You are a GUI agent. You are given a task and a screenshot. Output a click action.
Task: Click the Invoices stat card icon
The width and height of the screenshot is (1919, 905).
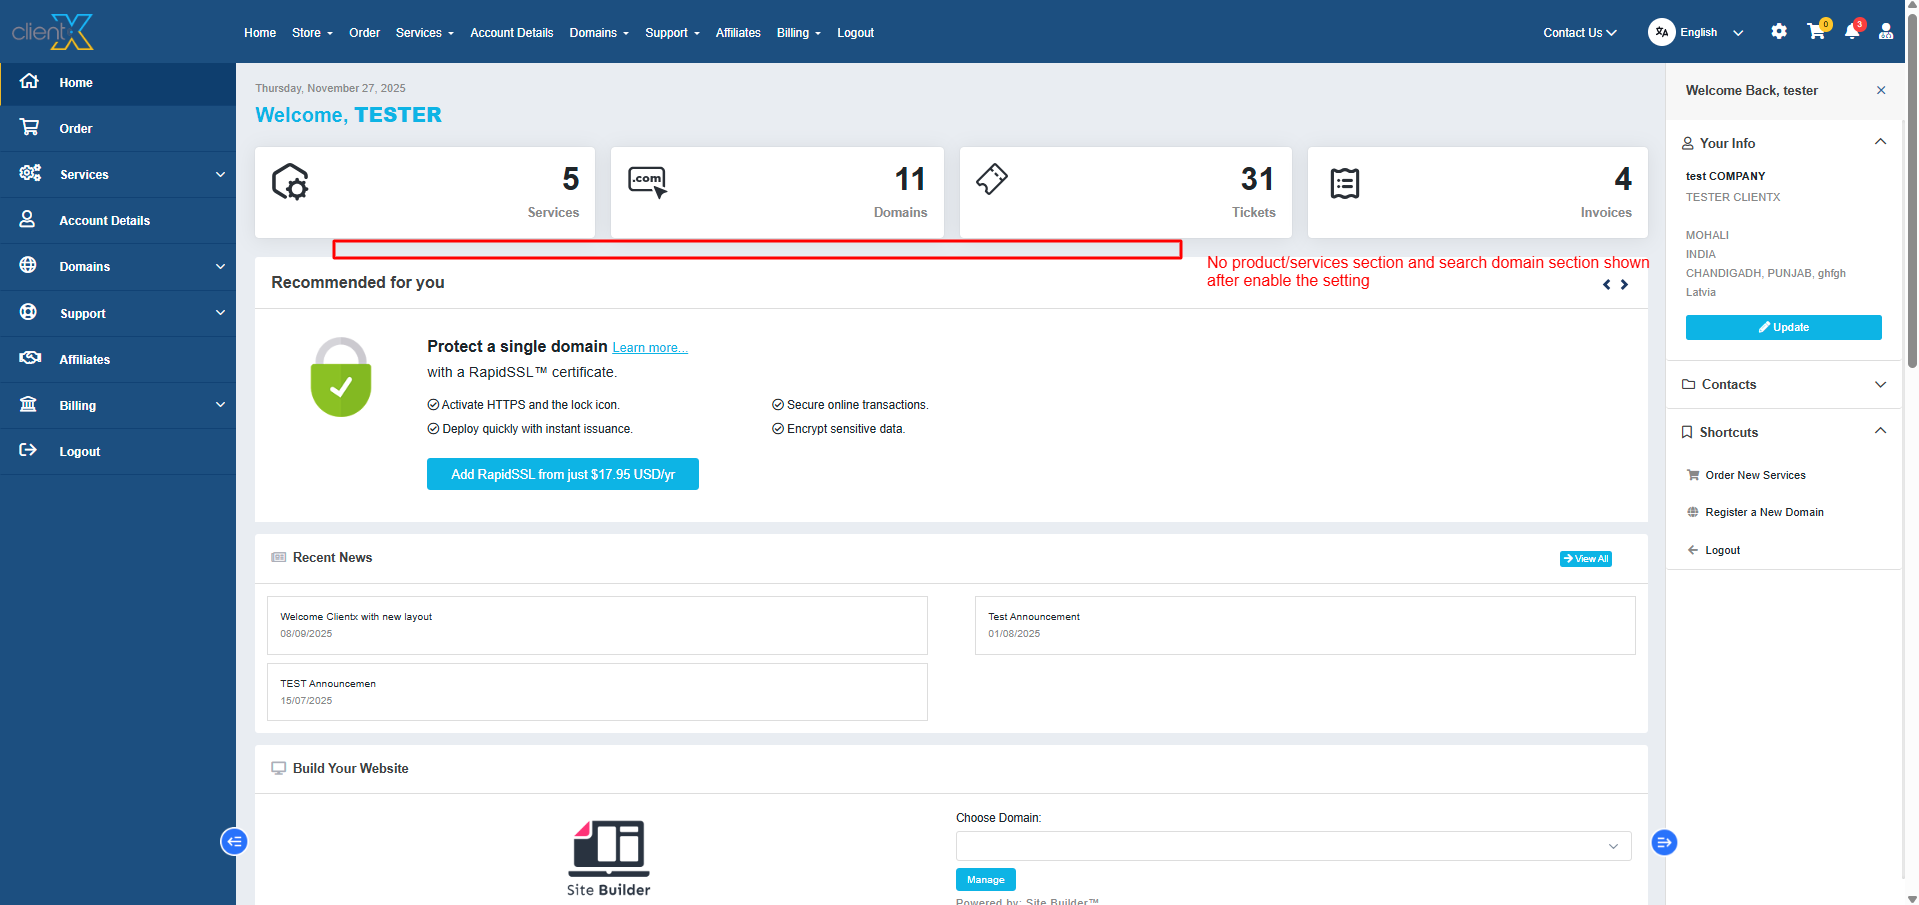click(1344, 183)
